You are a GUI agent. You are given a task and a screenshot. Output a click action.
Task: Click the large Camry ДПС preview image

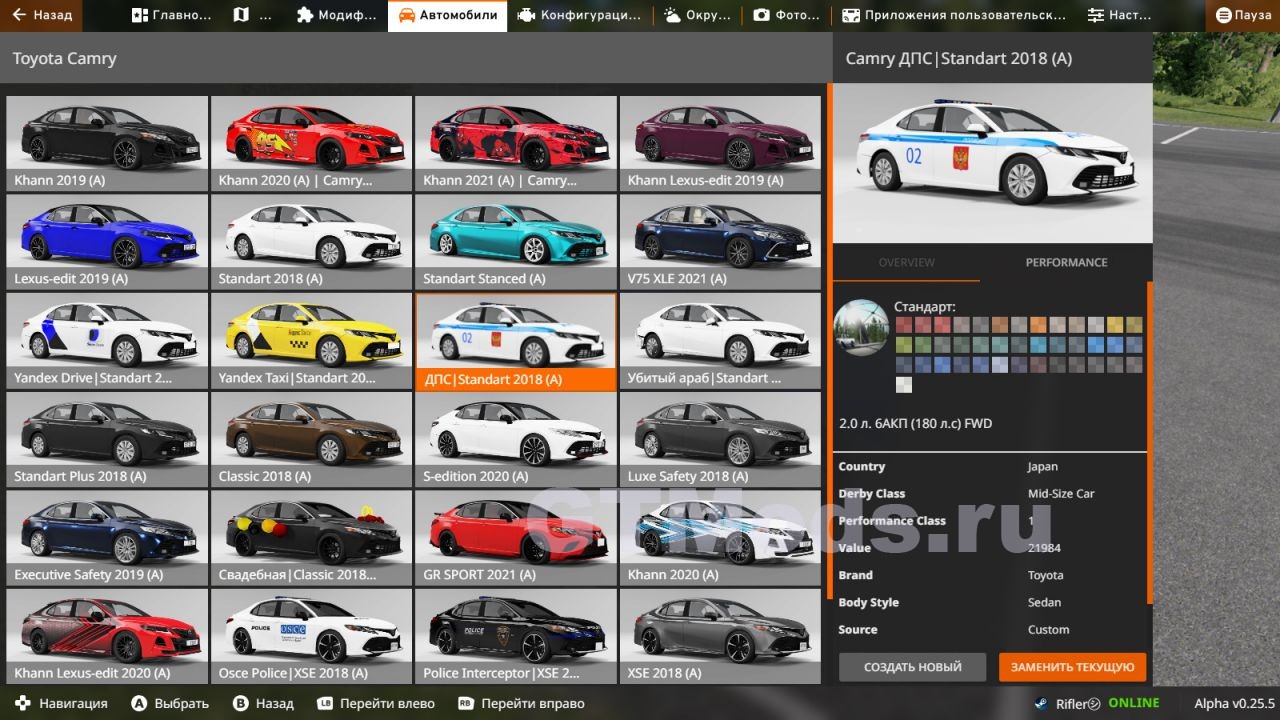click(992, 162)
